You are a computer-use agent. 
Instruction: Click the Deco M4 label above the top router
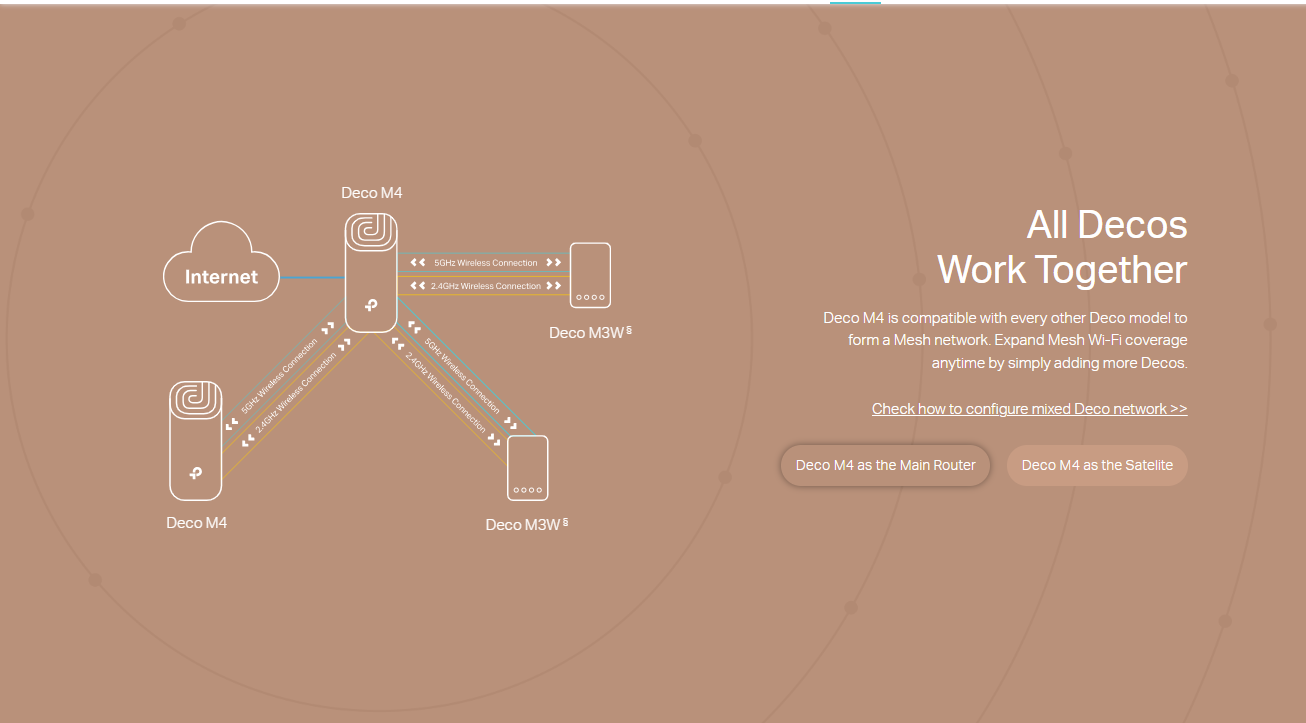point(371,193)
